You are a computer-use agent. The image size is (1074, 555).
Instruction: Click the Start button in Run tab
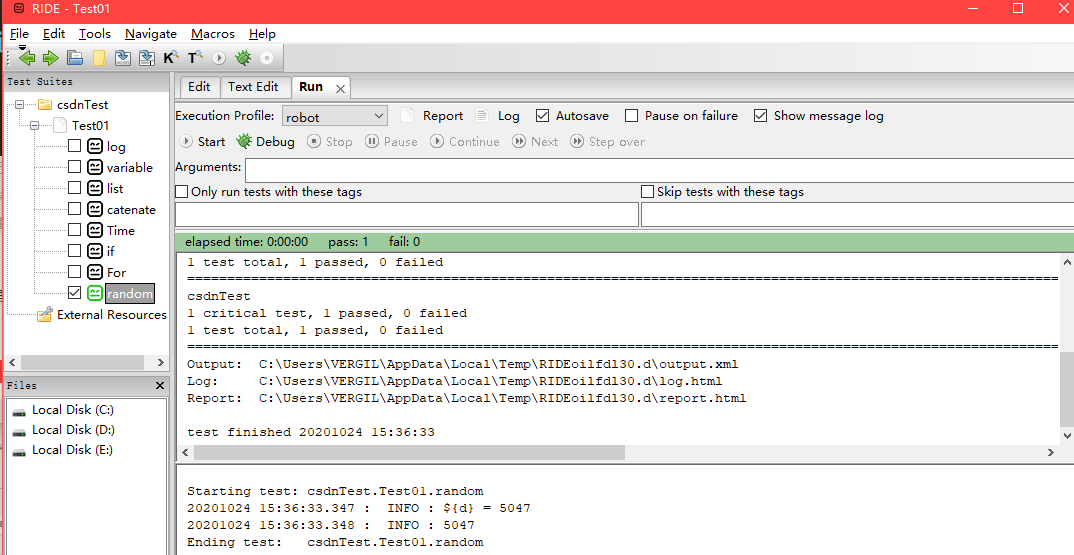(x=203, y=142)
